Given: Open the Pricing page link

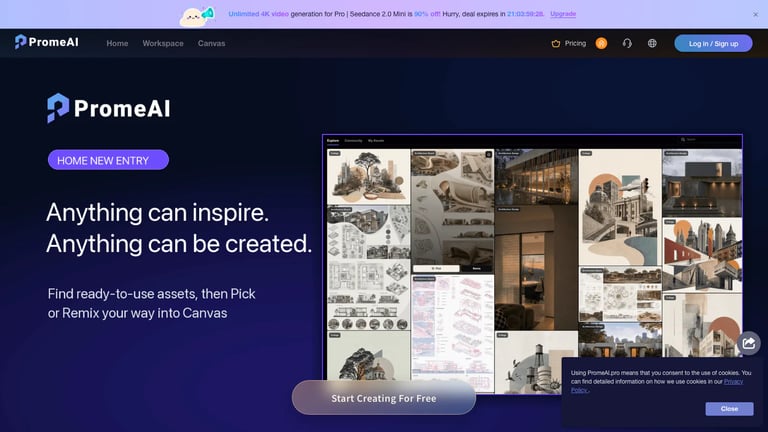Looking at the screenshot, I should click(x=575, y=44).
